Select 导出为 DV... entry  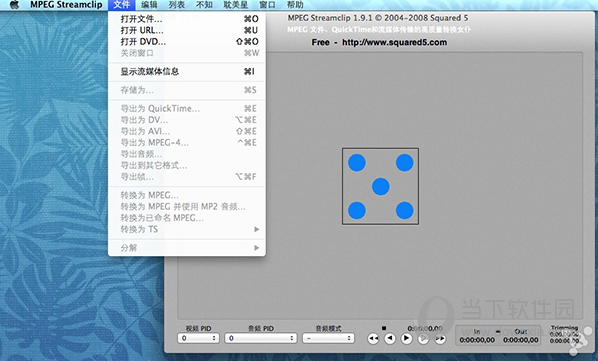coord(187,120)
